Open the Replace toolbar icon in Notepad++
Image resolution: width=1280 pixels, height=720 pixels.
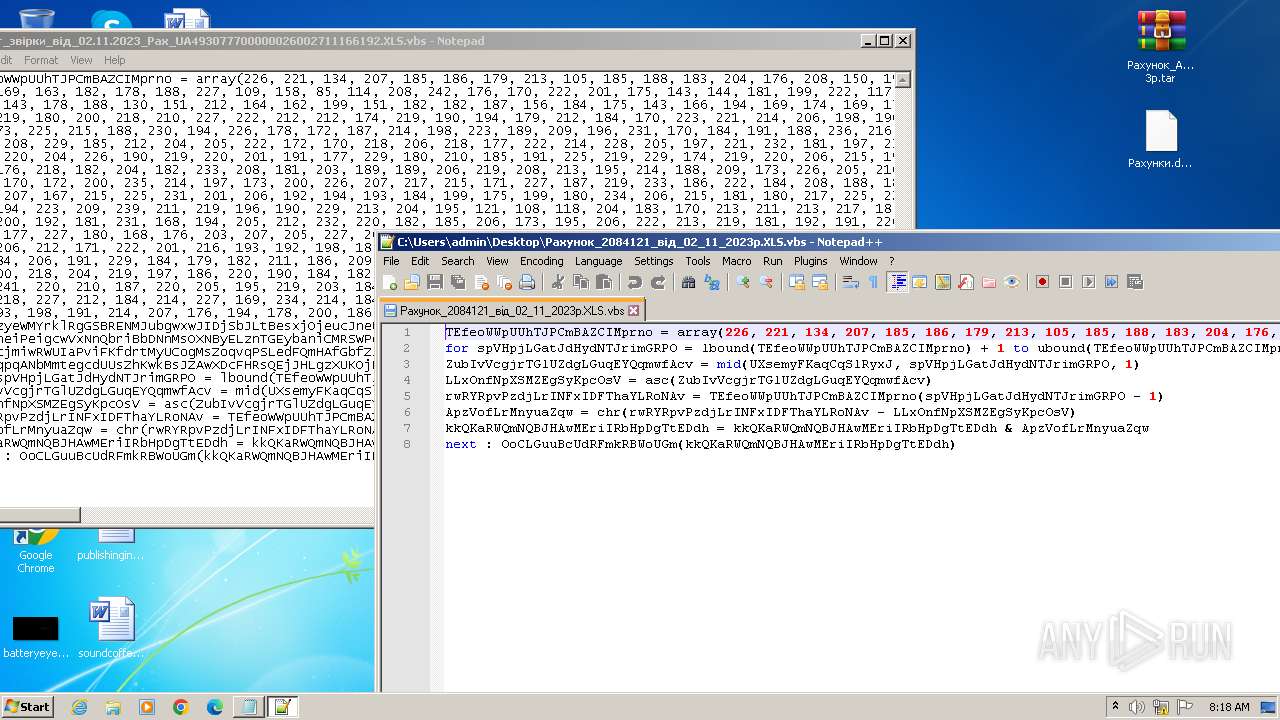pyautogui.click(x=711, y=282)
